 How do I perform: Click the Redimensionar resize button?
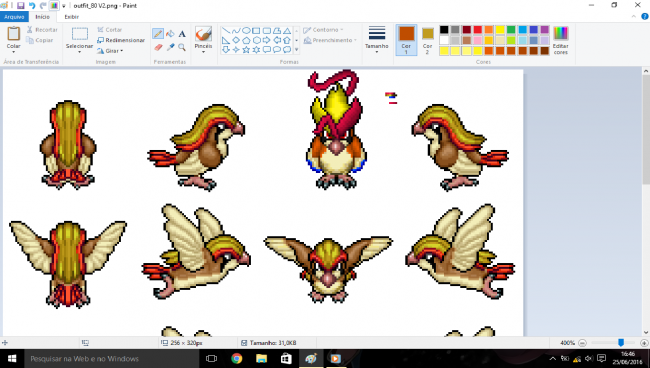click(121, 40)
